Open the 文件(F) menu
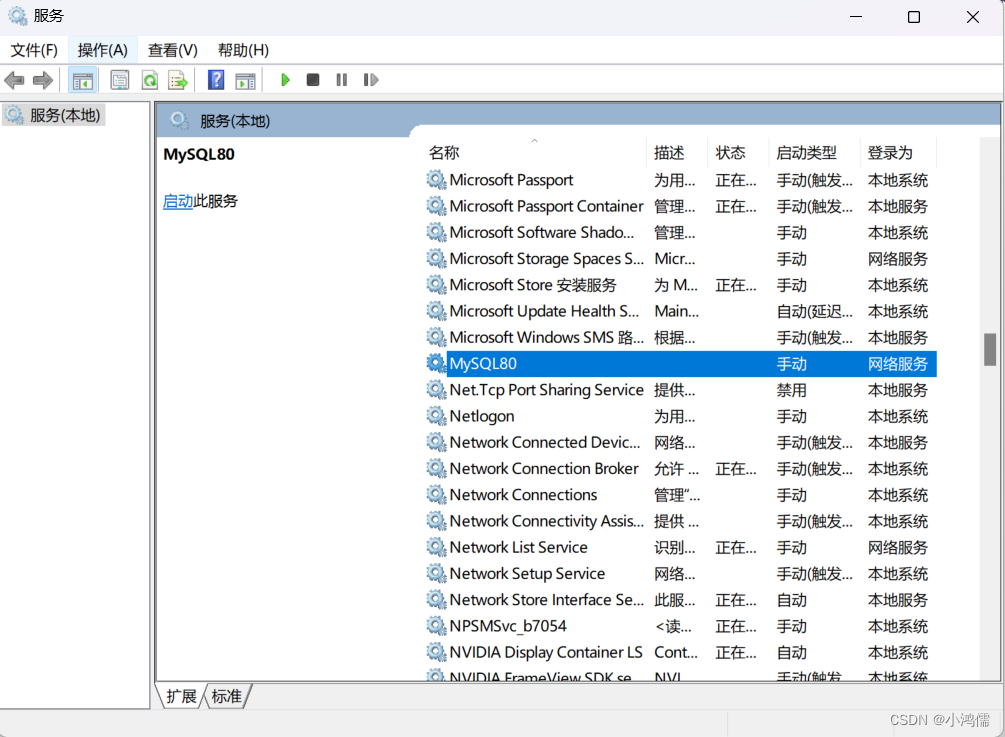Viewport: 1005px width, 737px height. pyautogui.click(x=34, y=49)
